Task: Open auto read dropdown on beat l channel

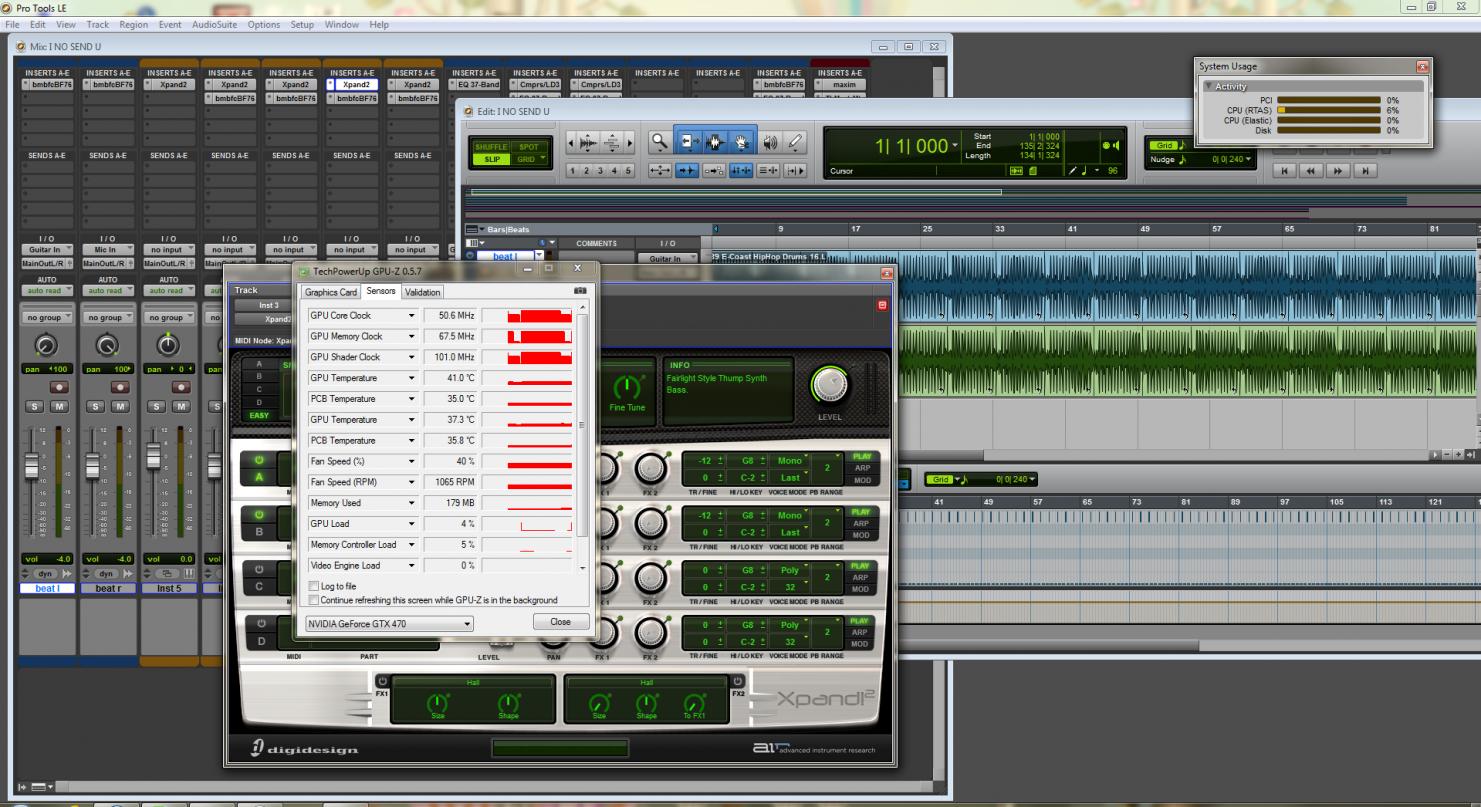Action: tap(49, 291)
